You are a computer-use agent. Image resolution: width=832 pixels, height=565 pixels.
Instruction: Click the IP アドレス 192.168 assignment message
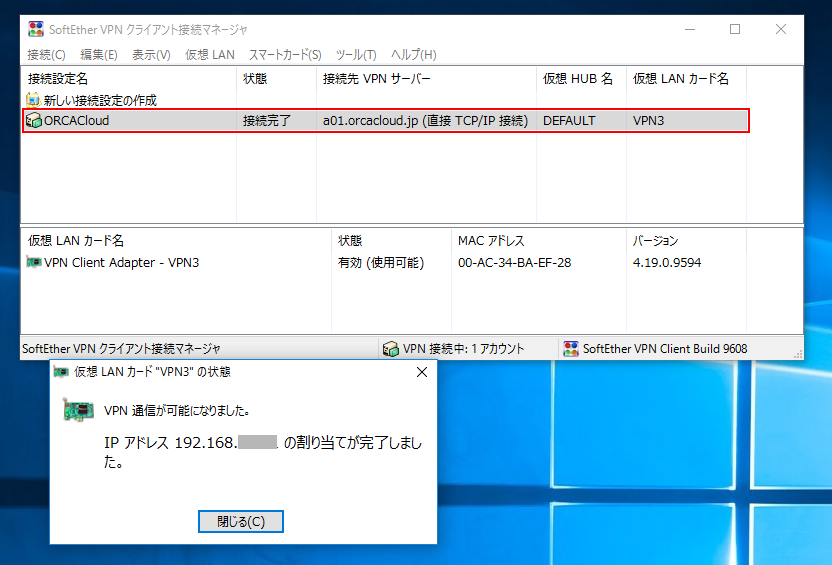click(263, 451)
